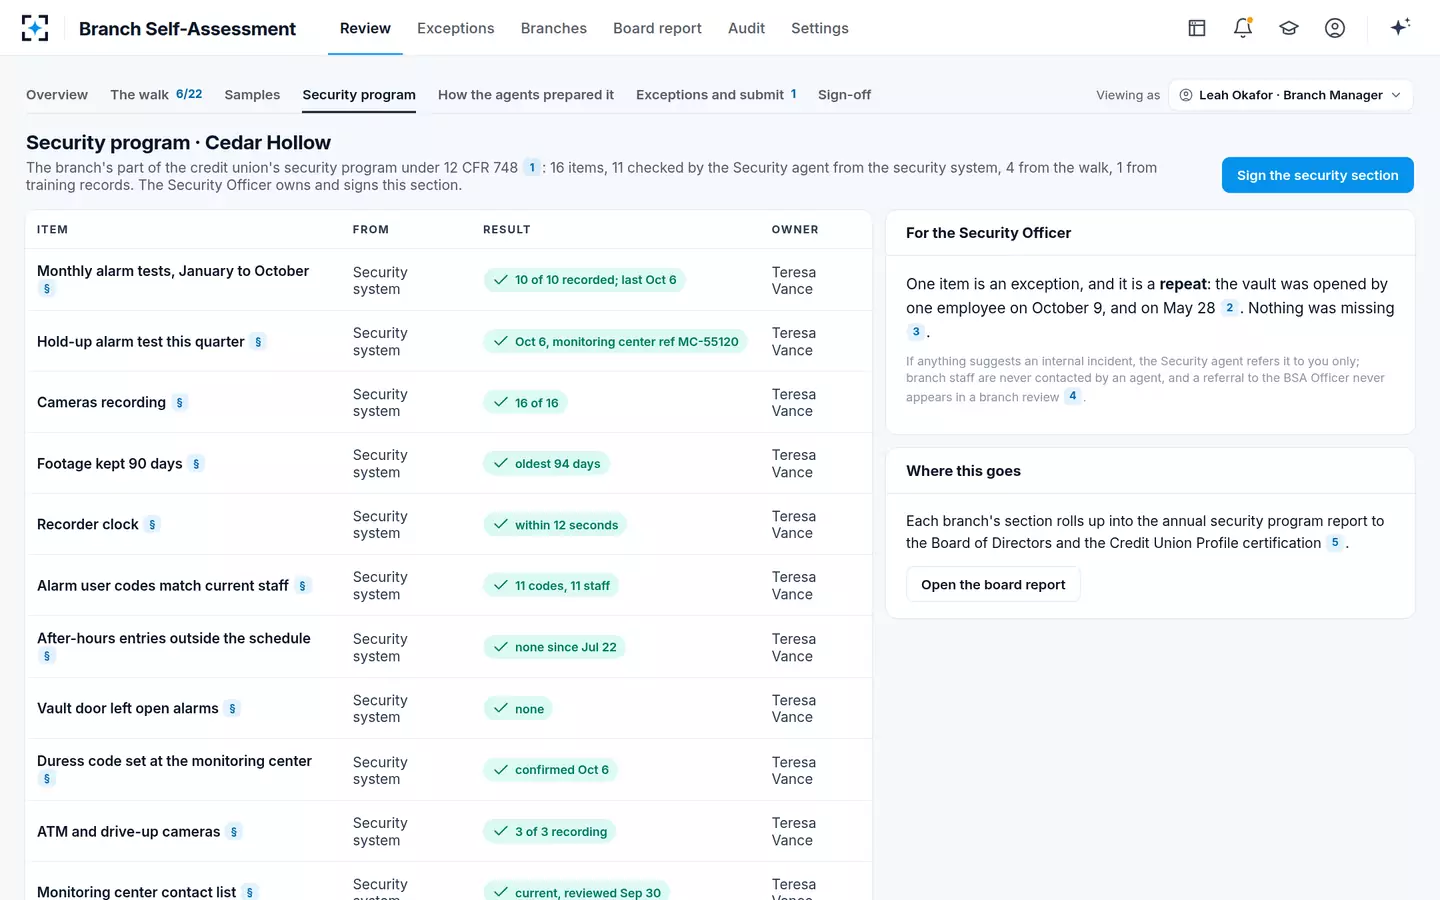Click Open the board report button
The height and width of the screenshot is (900, 1440).
[x=993, y=585]
